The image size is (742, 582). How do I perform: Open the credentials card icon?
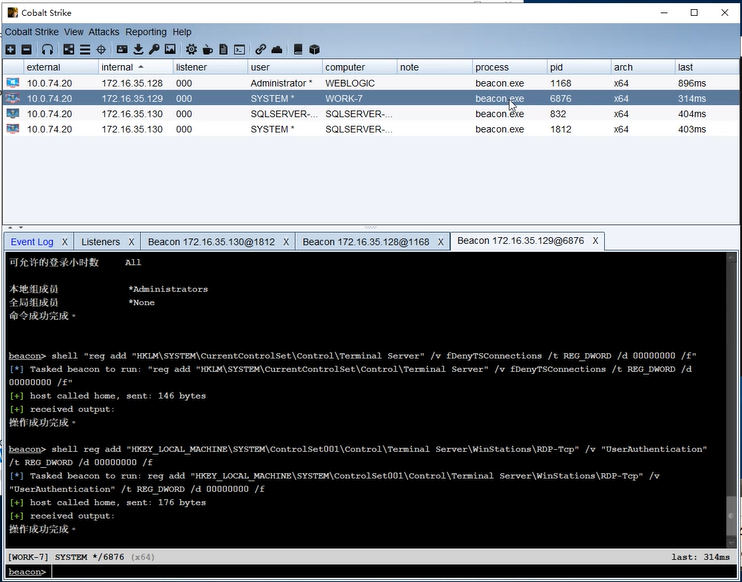(x=122, y=49)
